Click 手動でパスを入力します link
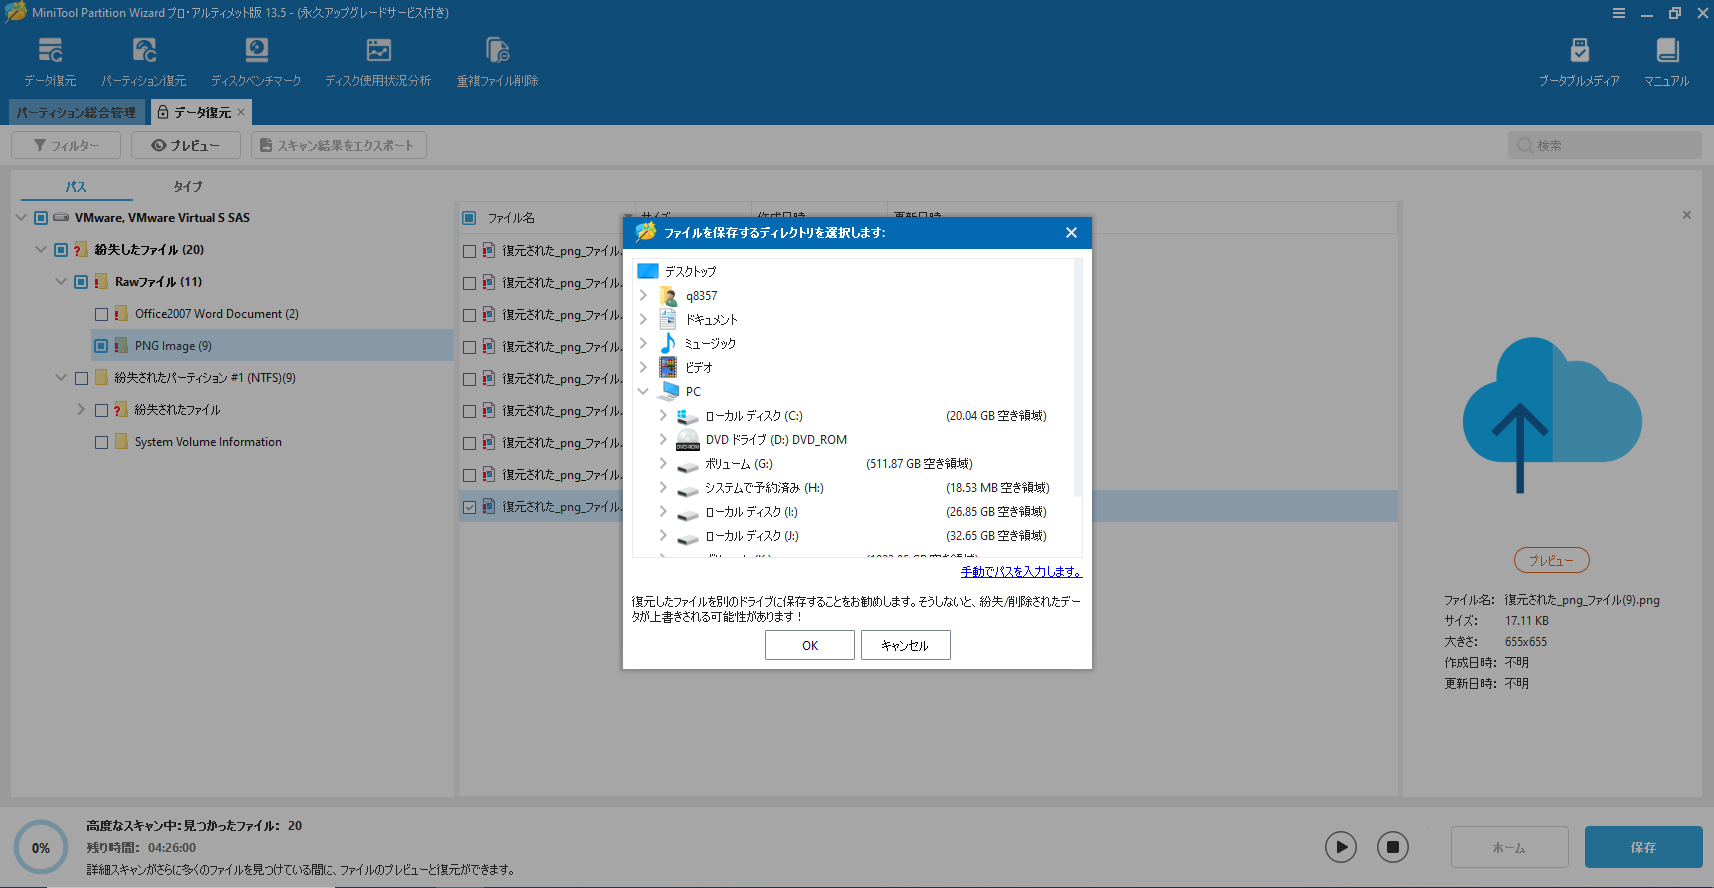Screen dimensions: 1714x888 pyautogui.click(x=1021, y=572)
